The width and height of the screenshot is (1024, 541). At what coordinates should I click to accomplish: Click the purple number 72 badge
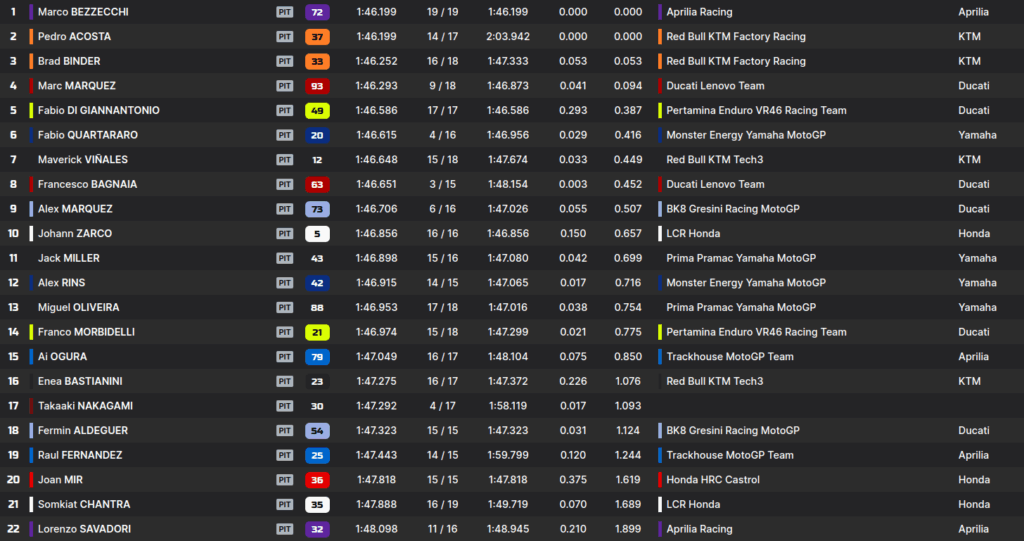[317, 12]
